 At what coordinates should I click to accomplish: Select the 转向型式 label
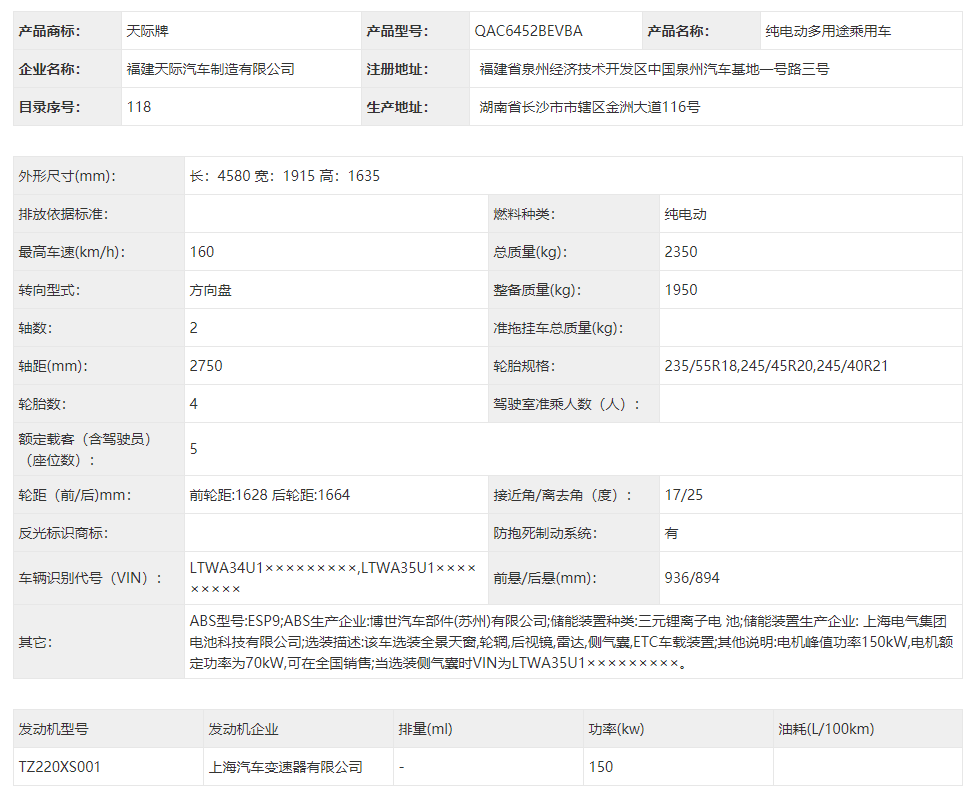point(50,290)
